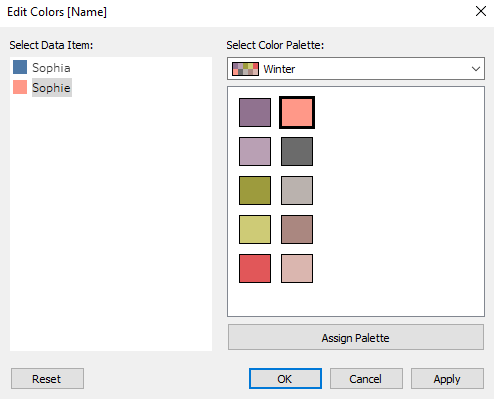Pick the red palette color
Viewport: 494px width, 399px height.
point(255,268)
